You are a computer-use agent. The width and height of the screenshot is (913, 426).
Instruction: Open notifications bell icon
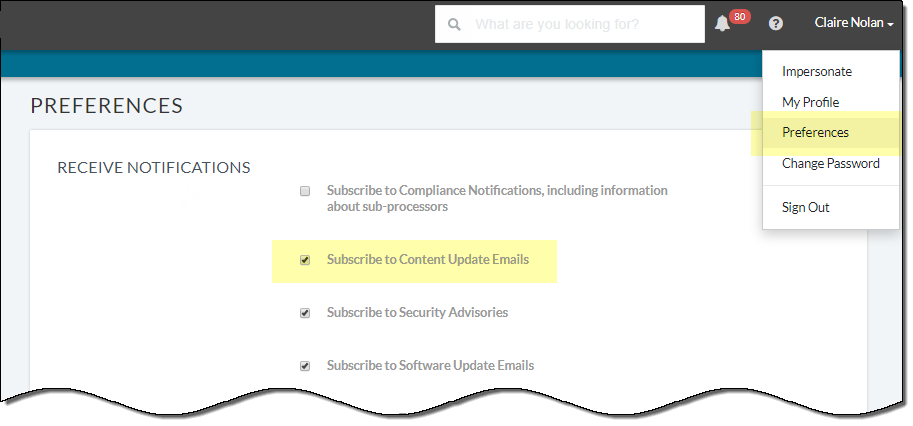coord(722,24)
